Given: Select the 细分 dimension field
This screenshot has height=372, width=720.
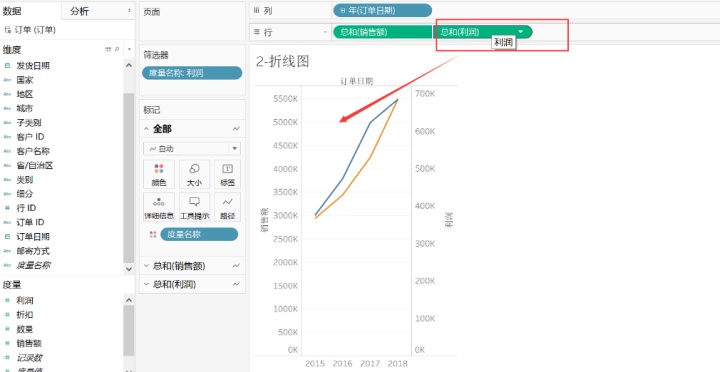Looking at the screenshot, I should click(x=25, y=194).
